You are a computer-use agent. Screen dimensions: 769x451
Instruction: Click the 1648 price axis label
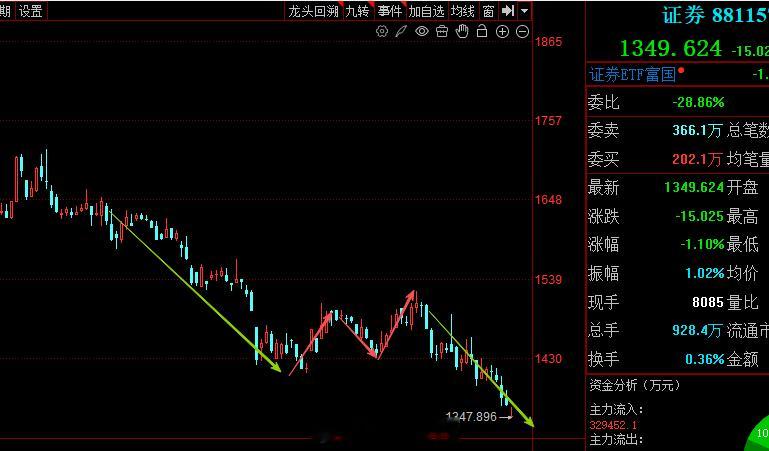[x=548, y=200]
